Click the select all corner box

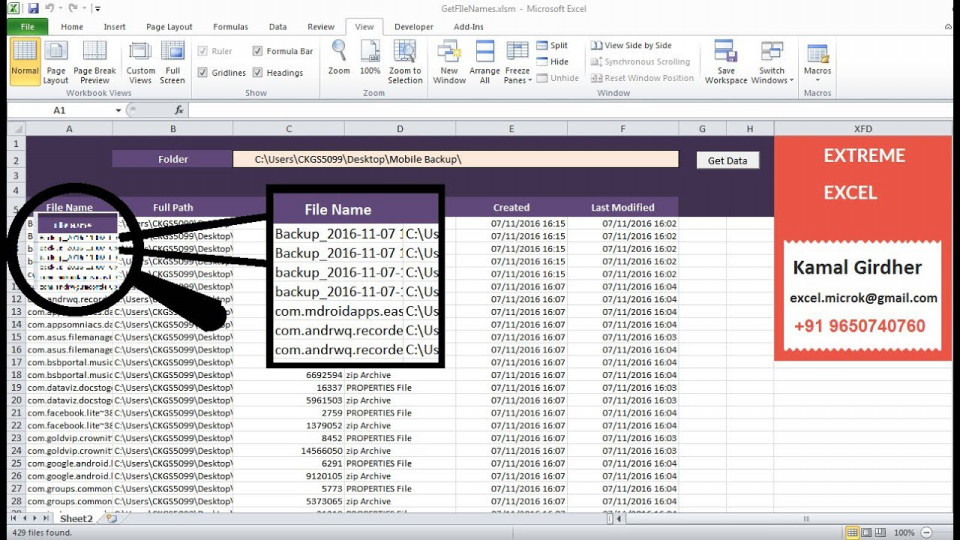click(17, 129)
